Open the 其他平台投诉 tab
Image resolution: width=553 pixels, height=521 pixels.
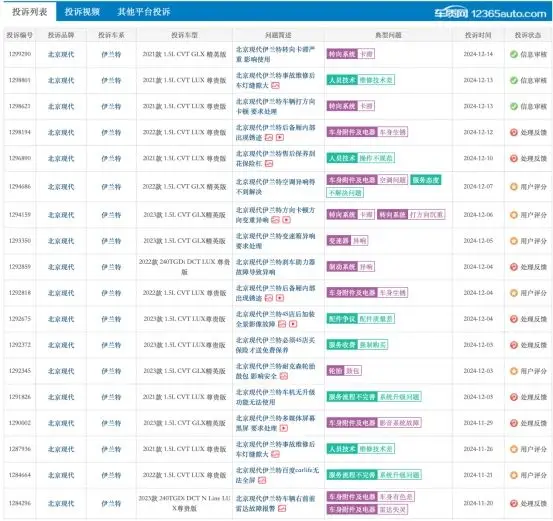point(144,12)
